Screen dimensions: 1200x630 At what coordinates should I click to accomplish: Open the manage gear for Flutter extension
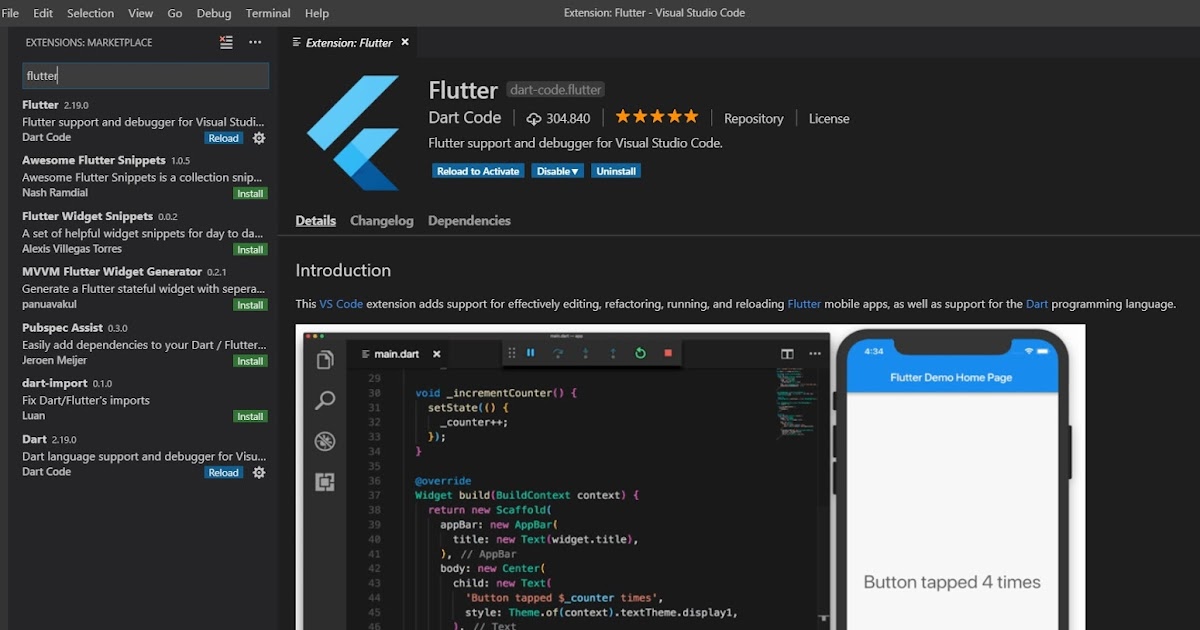click(258, 137)
